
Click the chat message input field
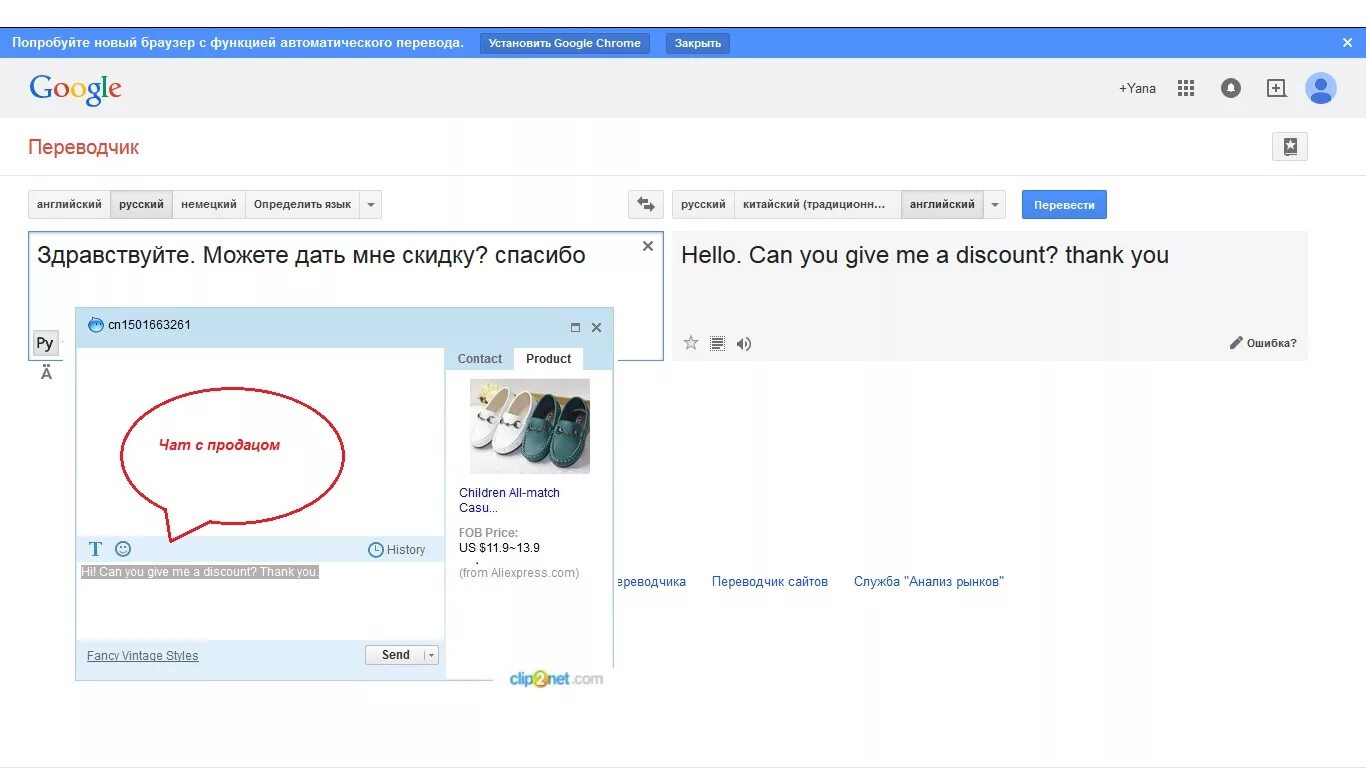tap(261, 601)
